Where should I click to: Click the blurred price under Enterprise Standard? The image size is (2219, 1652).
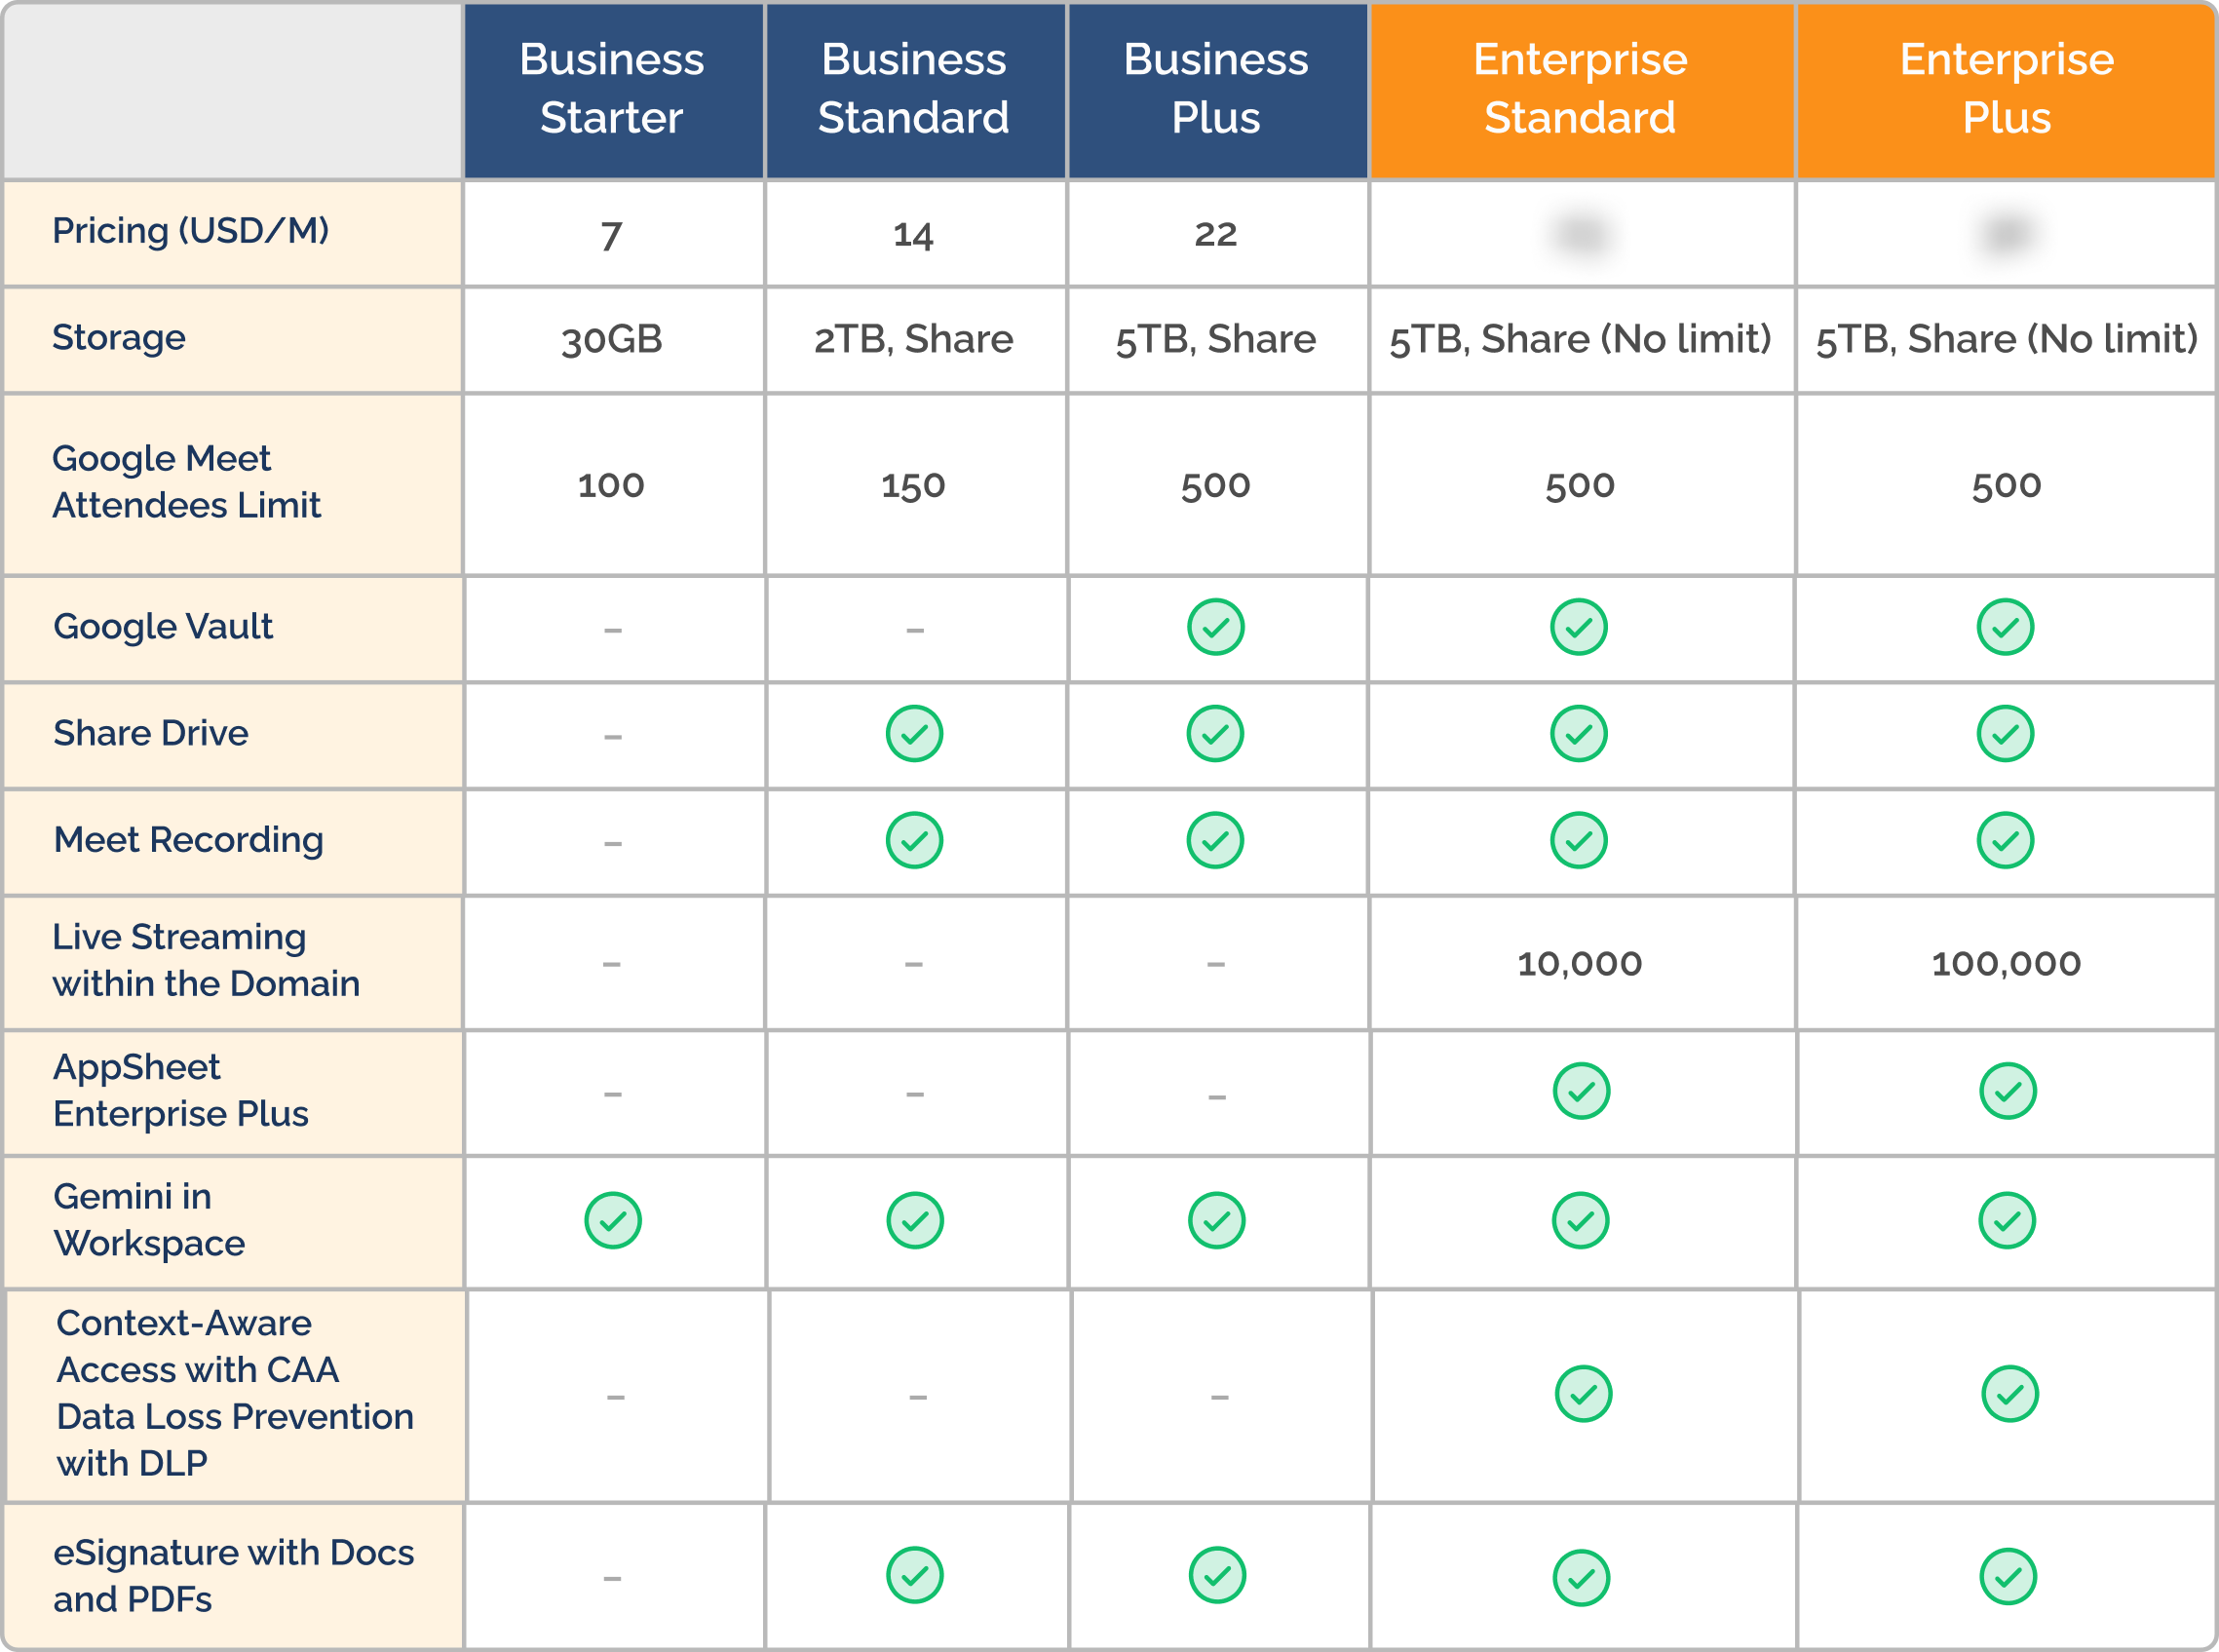coord(1580,234)
